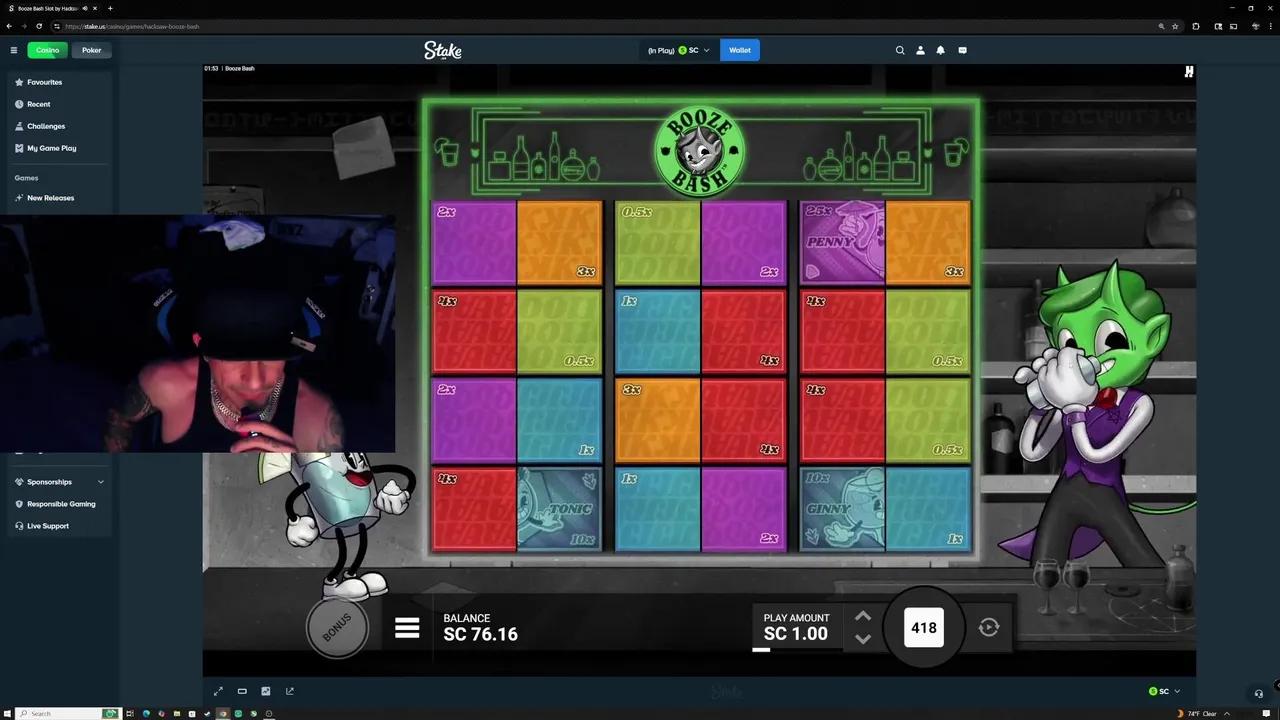
Task: Click the SC 76.16 balance display
Action: pyautogui.click(x=481, y=634)
